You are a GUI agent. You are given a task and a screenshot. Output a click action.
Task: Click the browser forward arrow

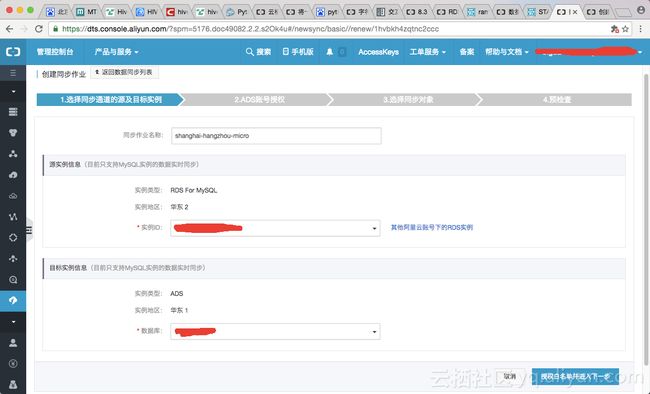pos(24,29)
